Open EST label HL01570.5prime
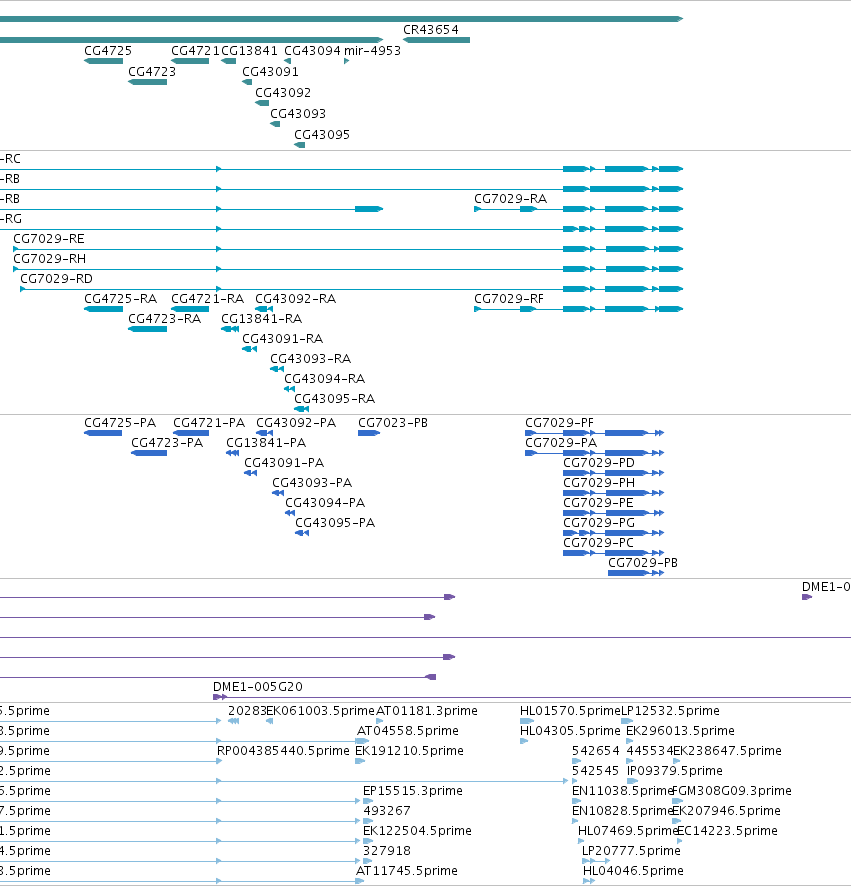Image resolution: width=851 pixels, height=886 pixels. point(570,710)
